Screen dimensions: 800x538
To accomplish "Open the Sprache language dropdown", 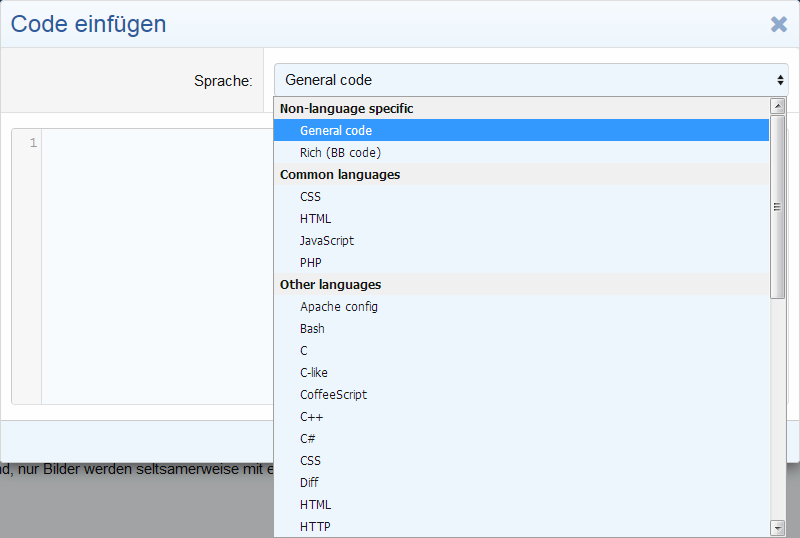I will [531, 80].
